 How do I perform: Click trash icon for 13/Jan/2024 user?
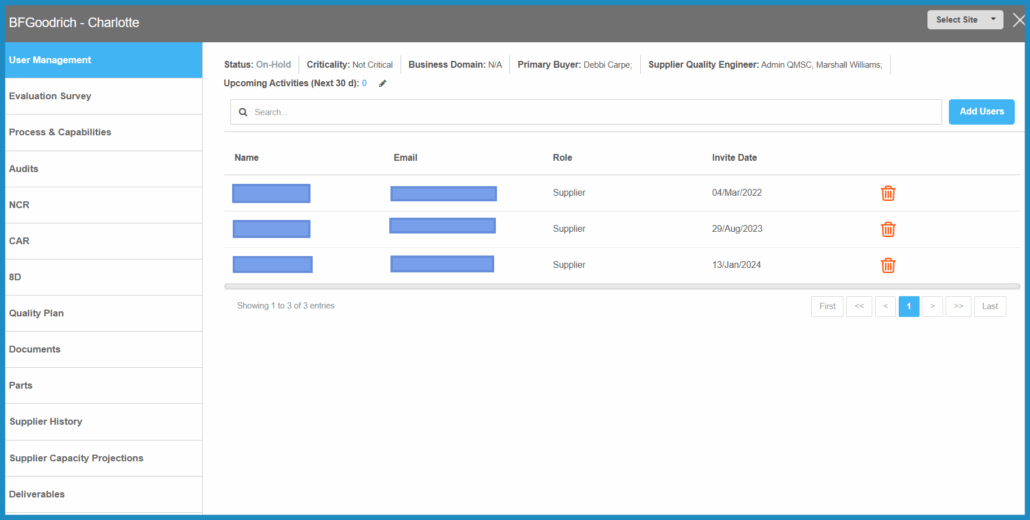[887, 265]
